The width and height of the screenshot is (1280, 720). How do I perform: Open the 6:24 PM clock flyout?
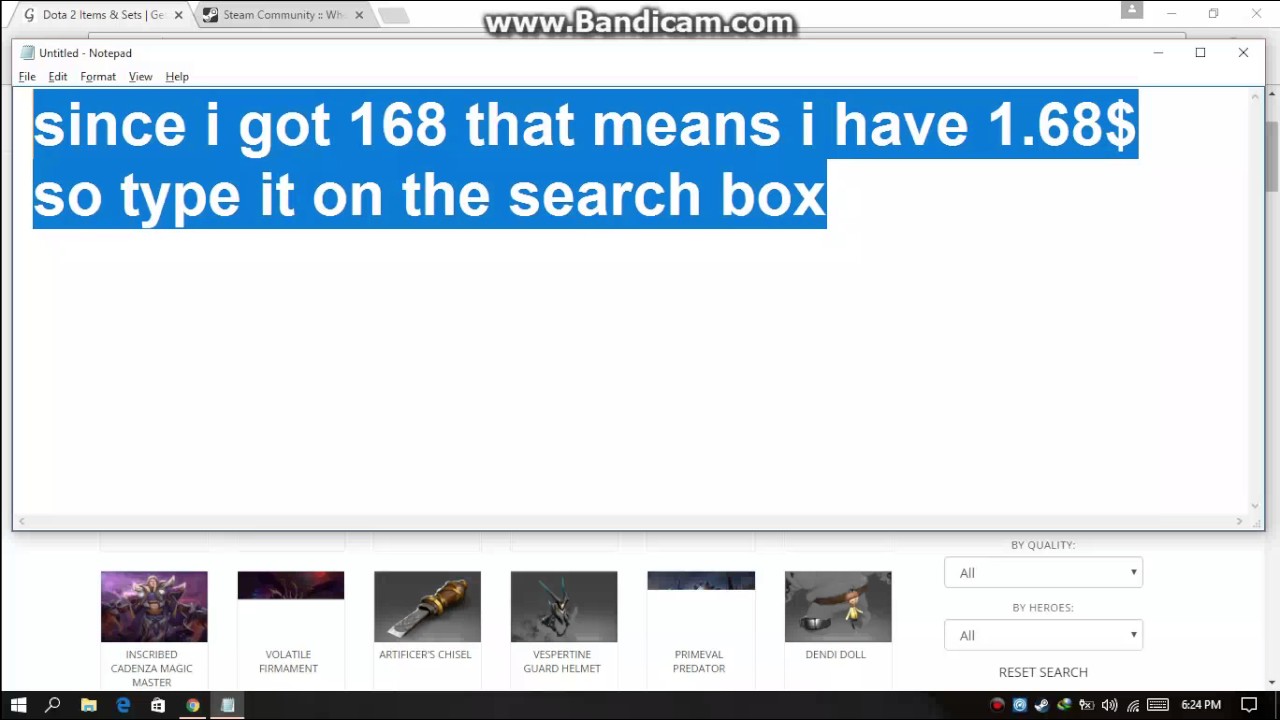(x=1201, y=705)
